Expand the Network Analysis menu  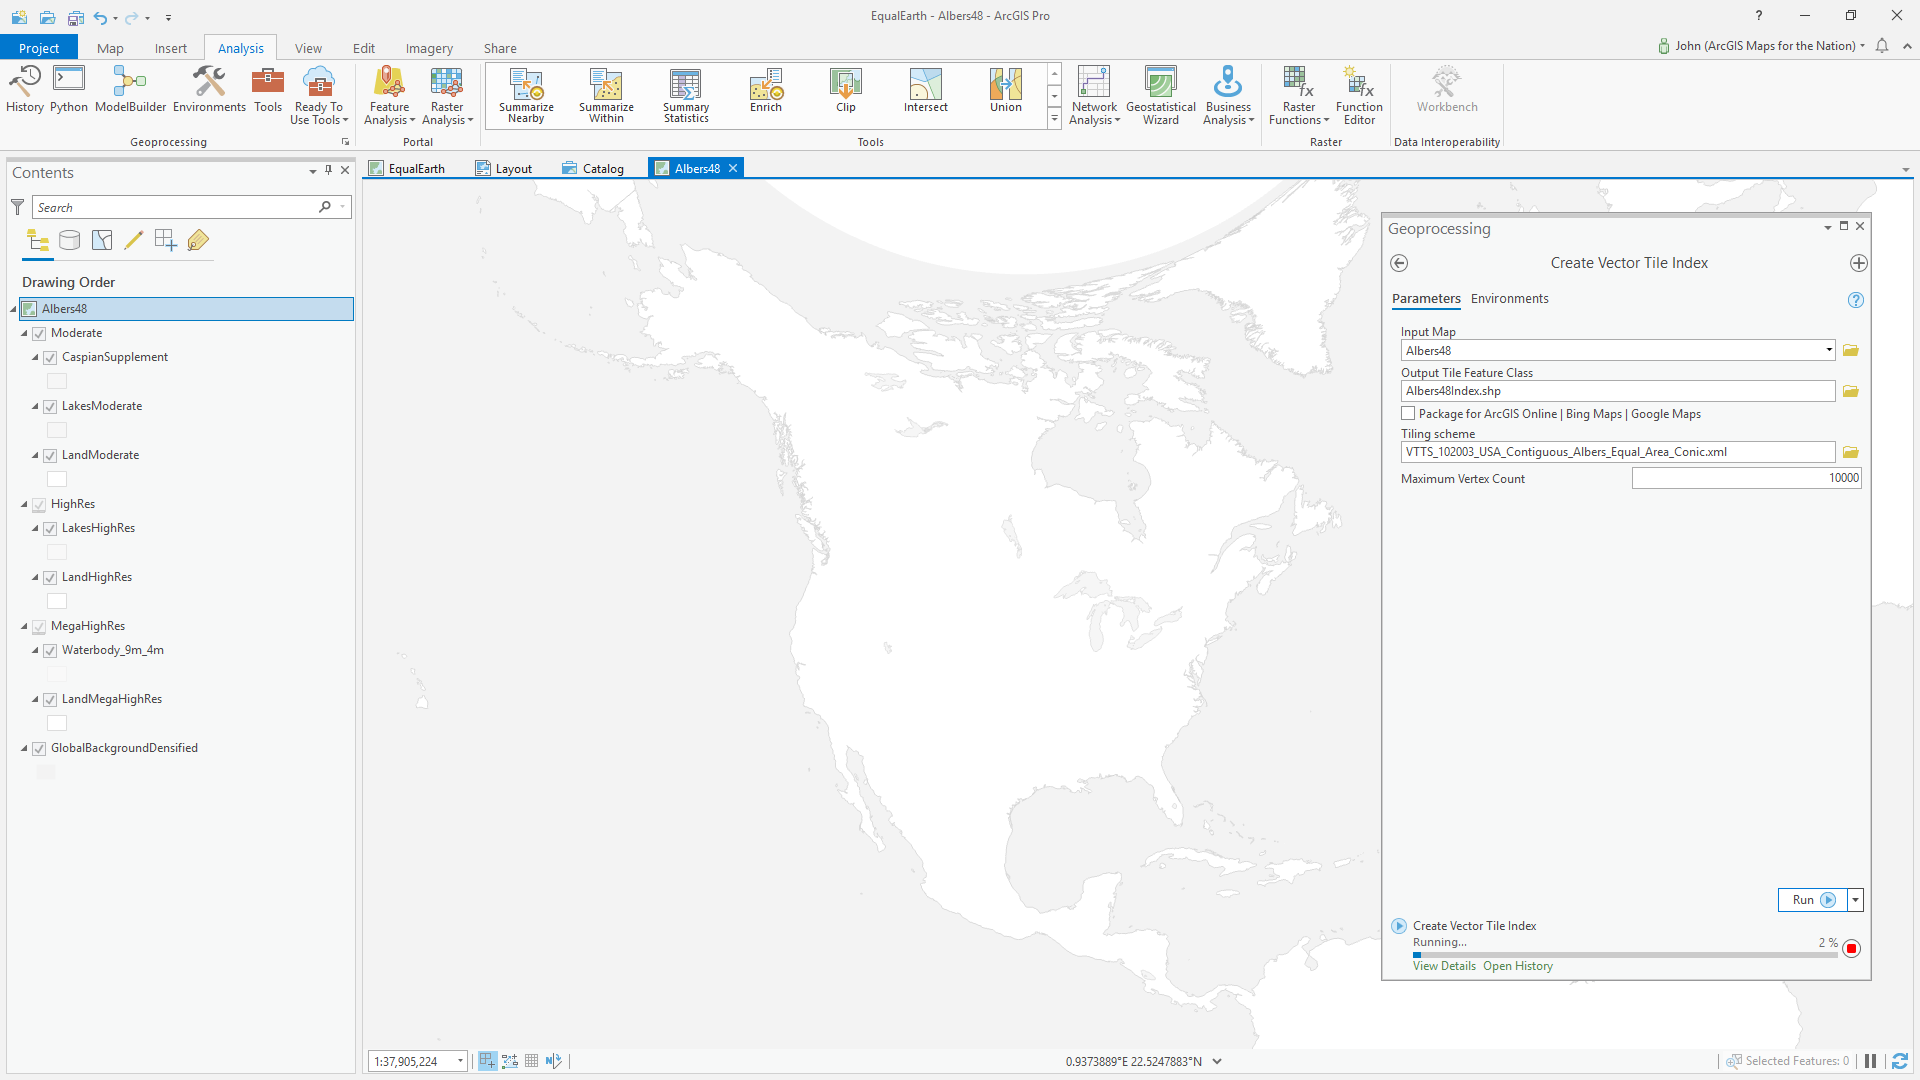coord(1094,96)
